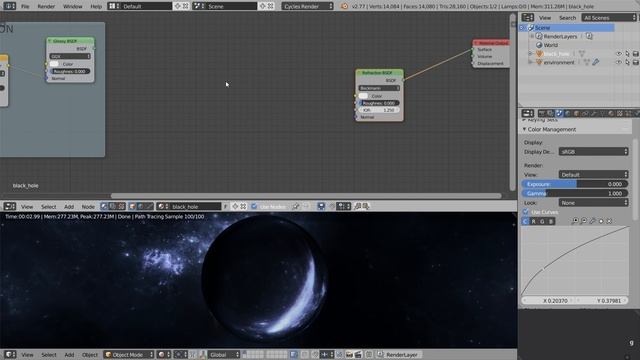Screen dimensions: 640x360
Task: Click the Glossy BSDF Color swatch
Action: (54, 64)
